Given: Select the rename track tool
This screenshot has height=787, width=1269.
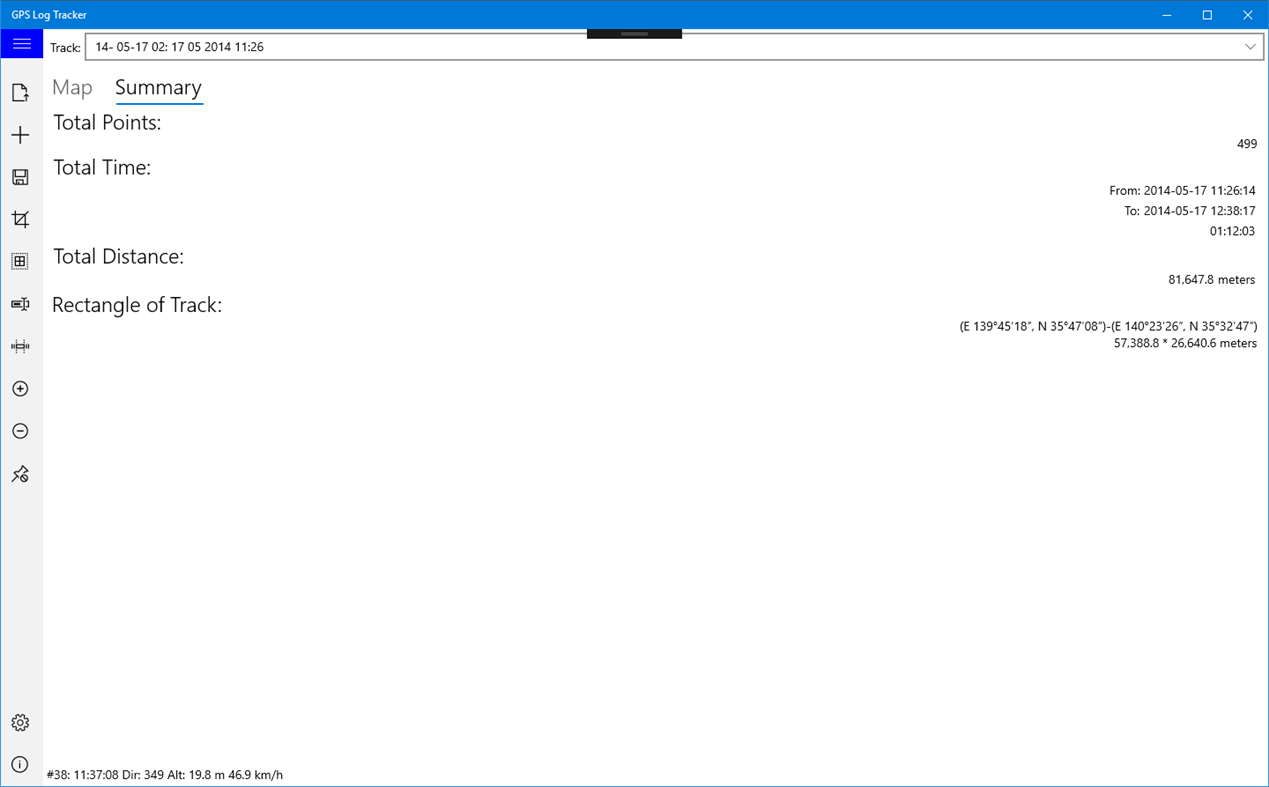Looking at the screenshot, I should (21, 304).
